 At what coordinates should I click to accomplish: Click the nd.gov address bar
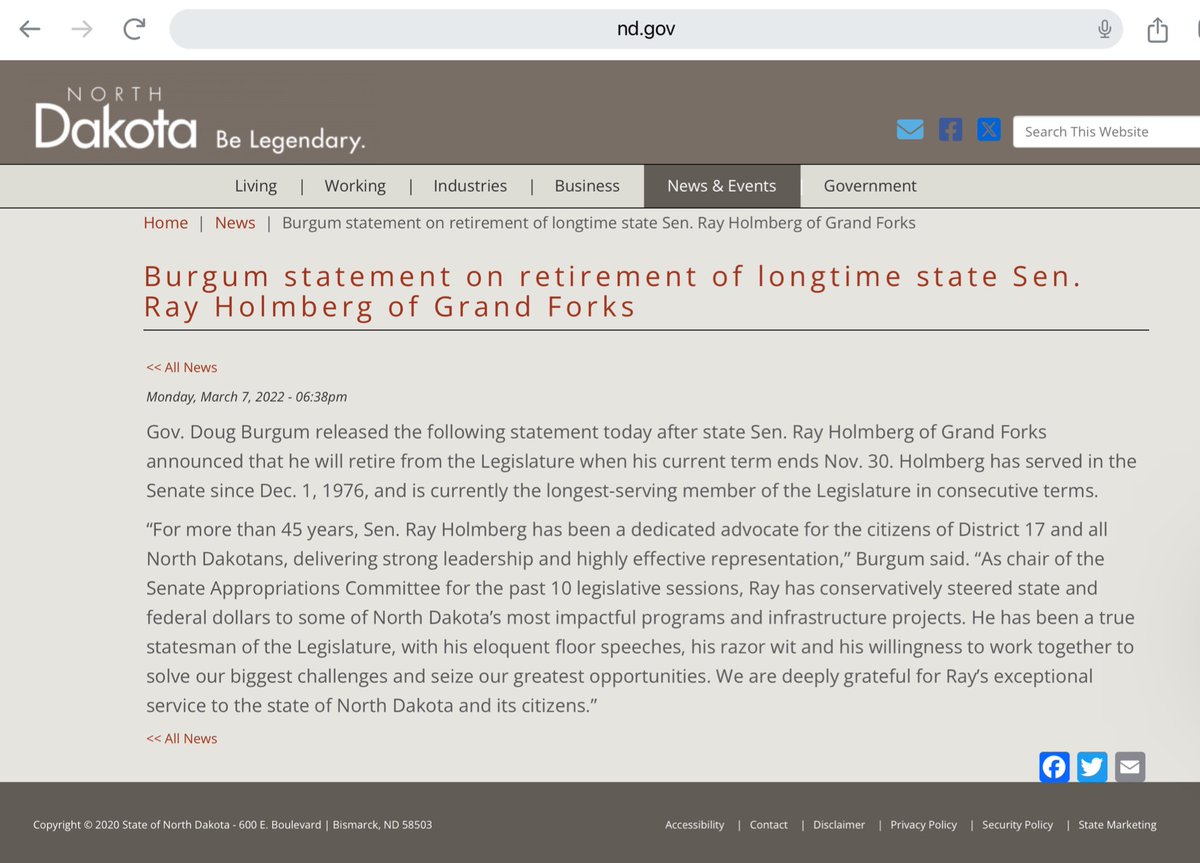(x=646, y=29)
